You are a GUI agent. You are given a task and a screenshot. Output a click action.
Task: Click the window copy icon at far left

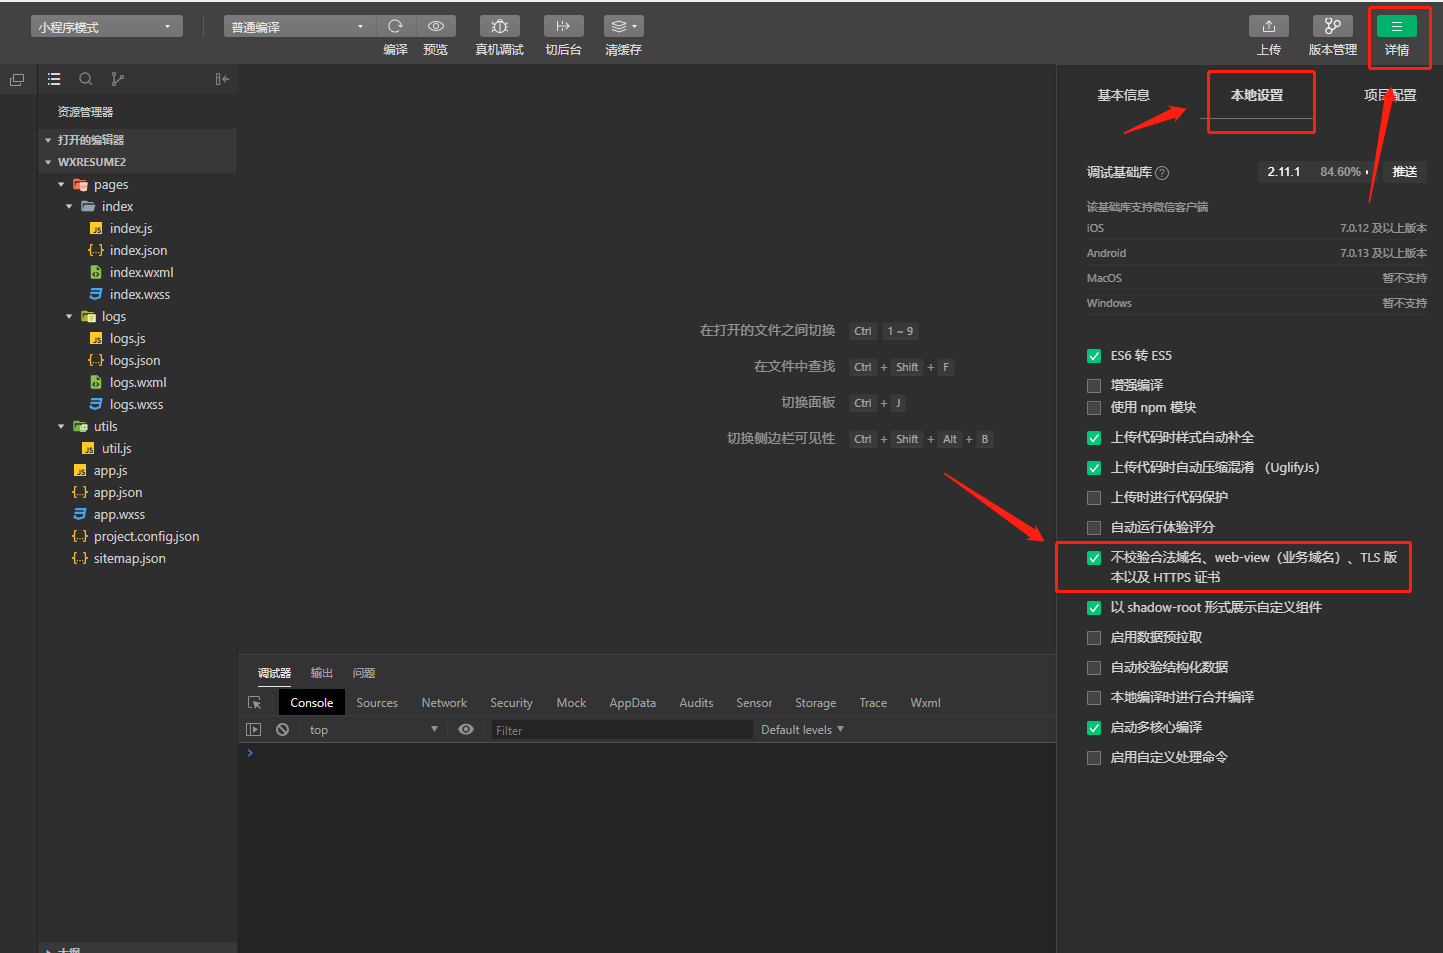pyautogui.click(x=17, y=80)
